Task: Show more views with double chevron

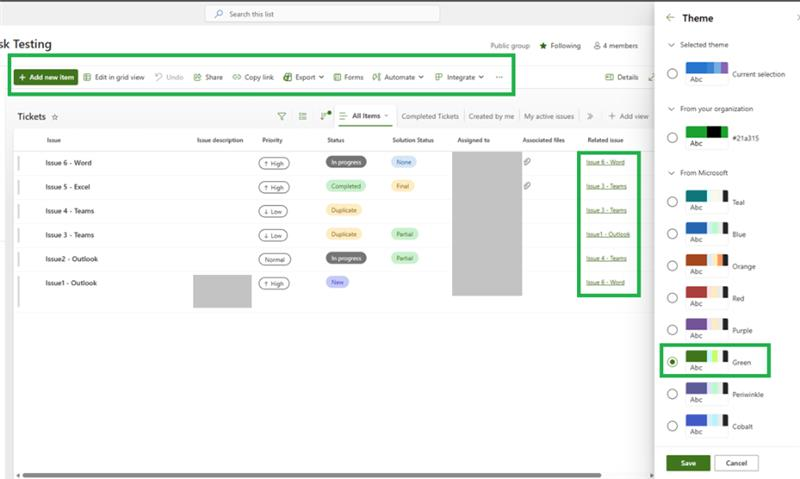Action: [590, 116]
